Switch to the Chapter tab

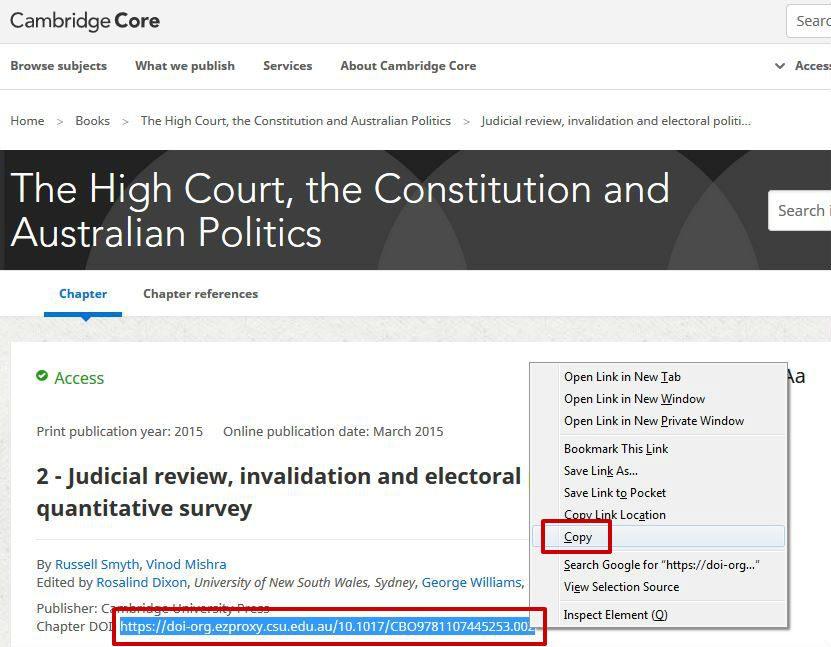pos(83,294)
